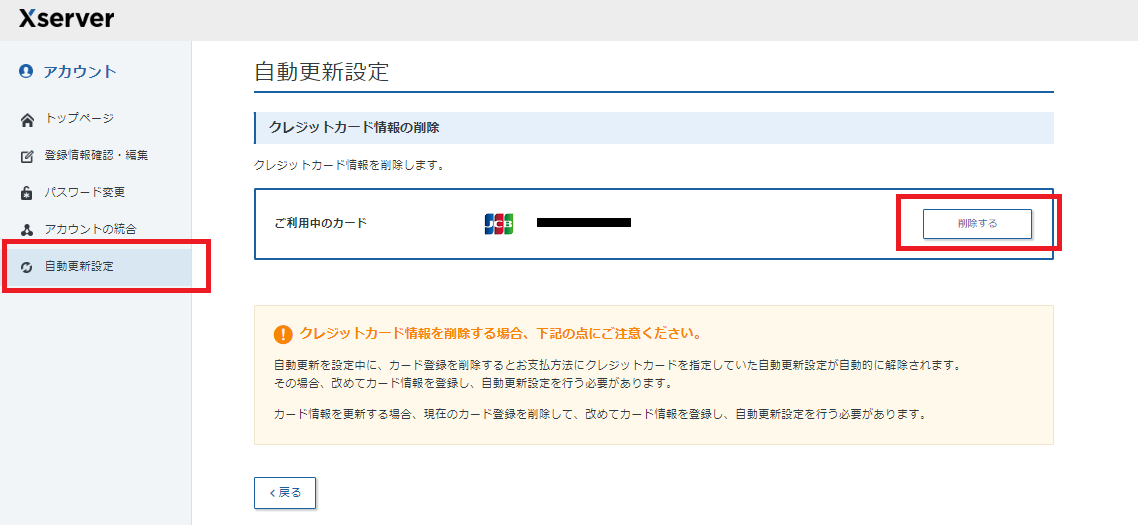Select 自動更新設定 sidebar item

[x=79, y=266]
